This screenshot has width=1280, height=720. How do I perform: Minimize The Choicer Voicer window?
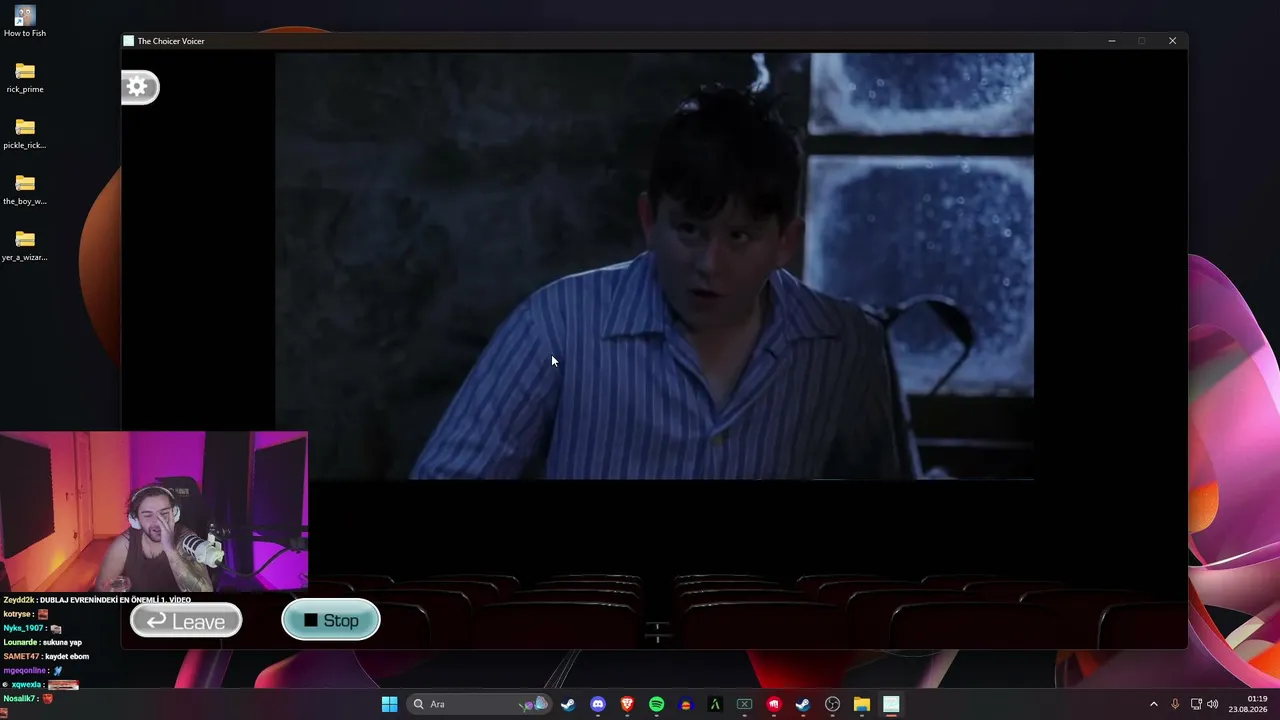point(1112,41)
